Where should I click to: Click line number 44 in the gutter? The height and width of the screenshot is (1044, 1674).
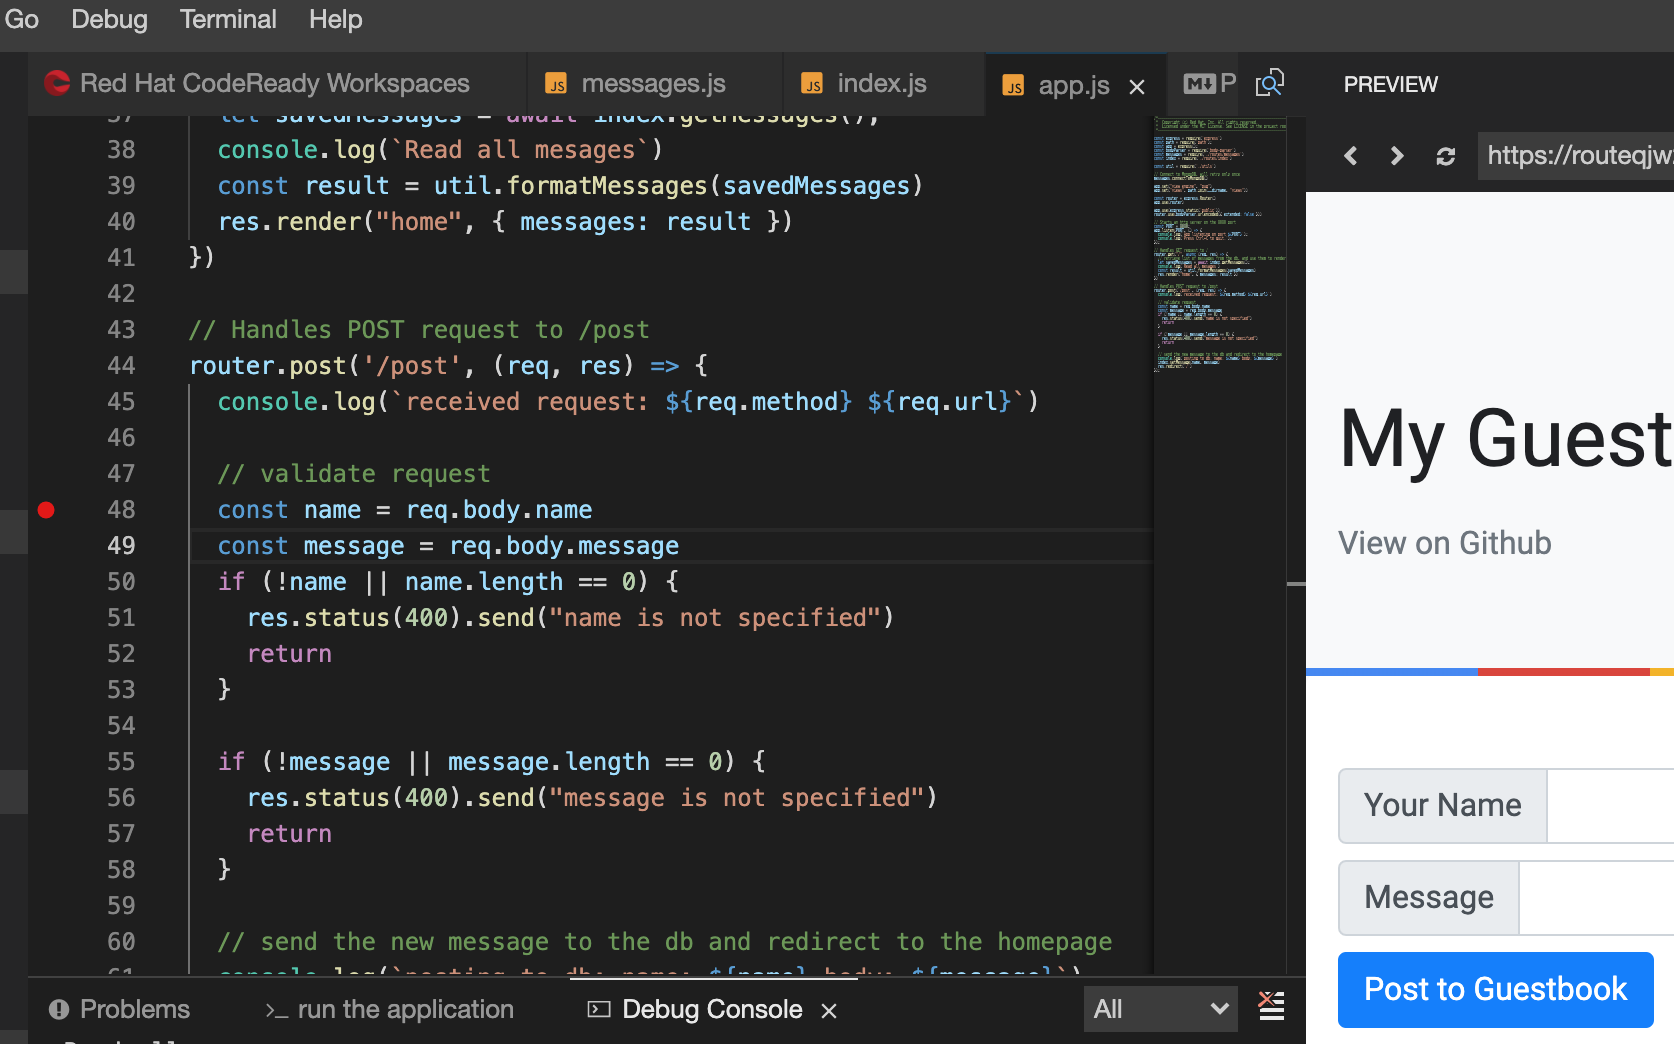[121, 366]
